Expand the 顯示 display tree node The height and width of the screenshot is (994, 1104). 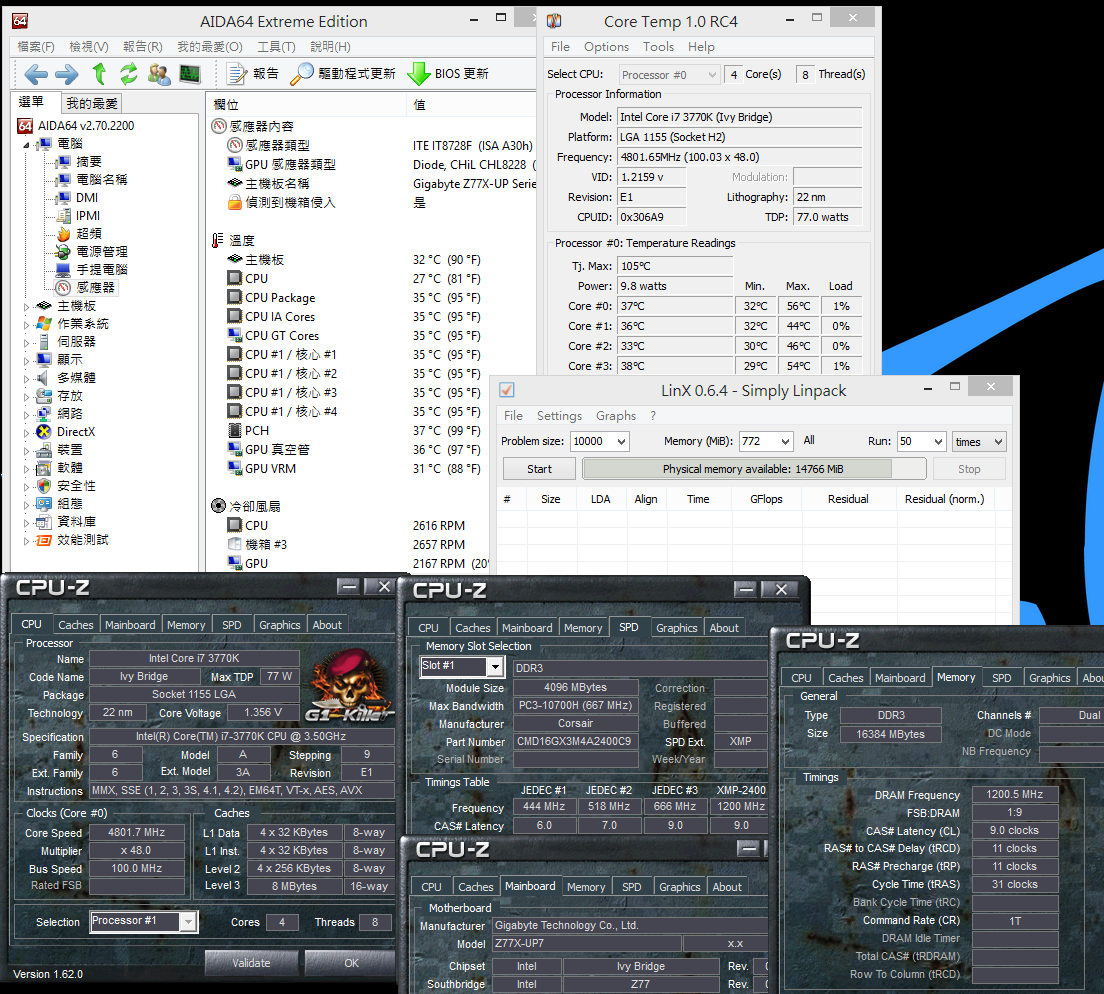pos(26,360)
